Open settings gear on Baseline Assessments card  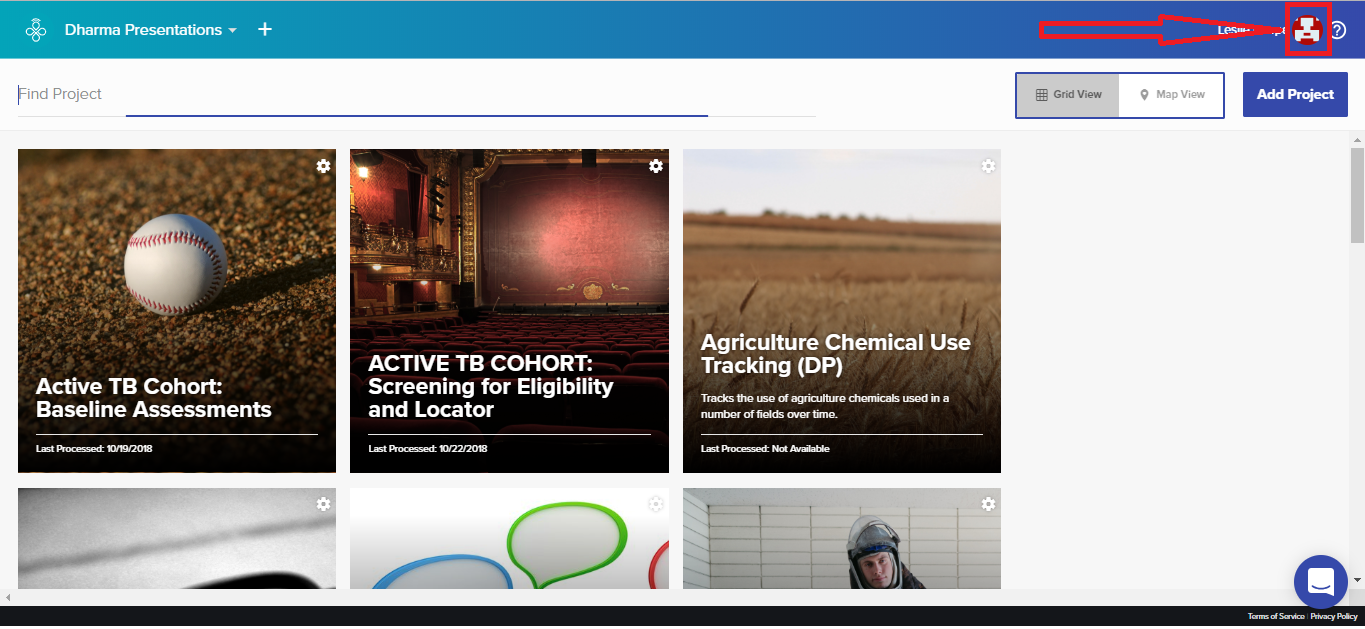tap(323, 166)
